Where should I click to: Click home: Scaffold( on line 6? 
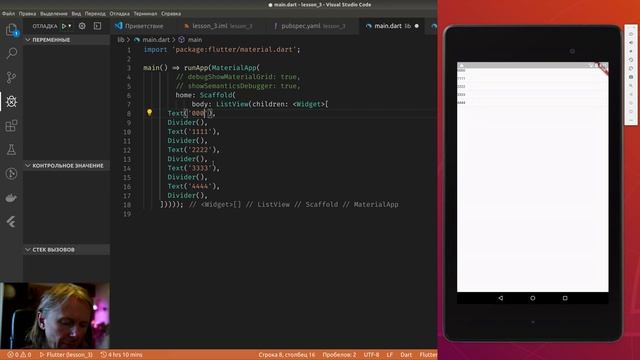tap(205, 95)
